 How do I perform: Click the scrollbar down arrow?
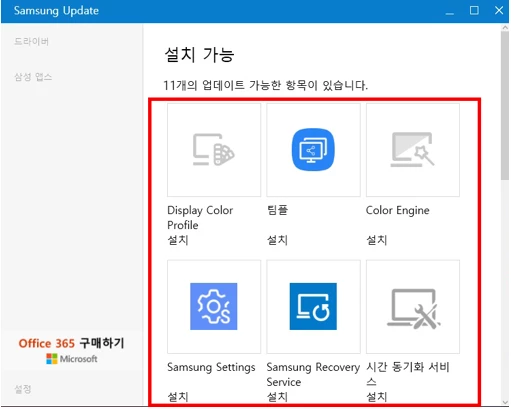pyautogui.click(x=505, y=403)
